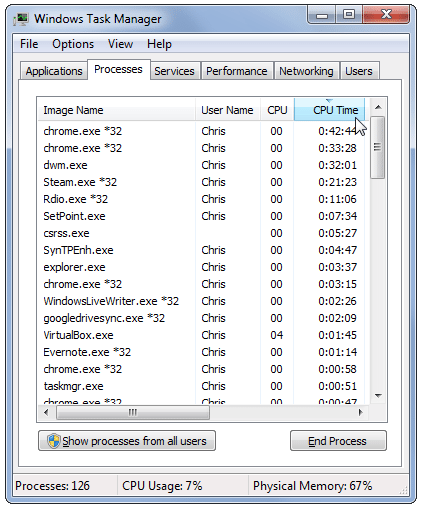421x508 pixels.
Task: Click the left arrow on the horizontal scrollbar
Action: [46, 412]
